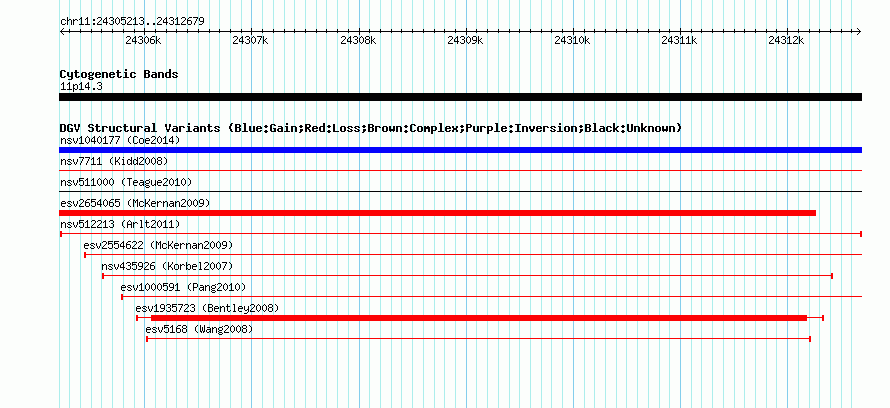Click the thick red bar of esv1935723

pyautogui.click(x=478, y=318)
